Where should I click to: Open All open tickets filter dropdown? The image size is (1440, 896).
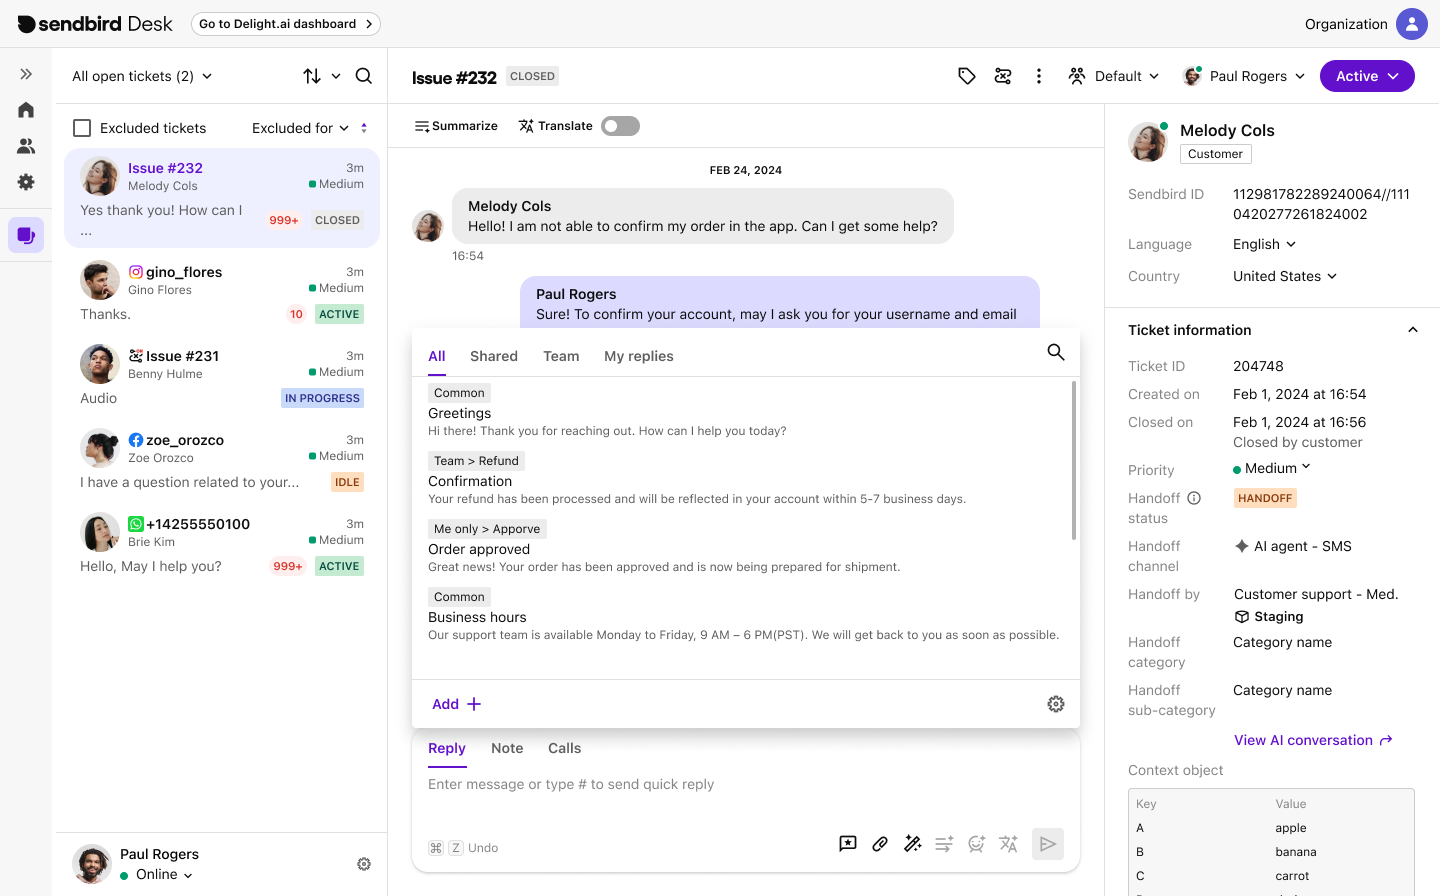[x=142, y=76]
